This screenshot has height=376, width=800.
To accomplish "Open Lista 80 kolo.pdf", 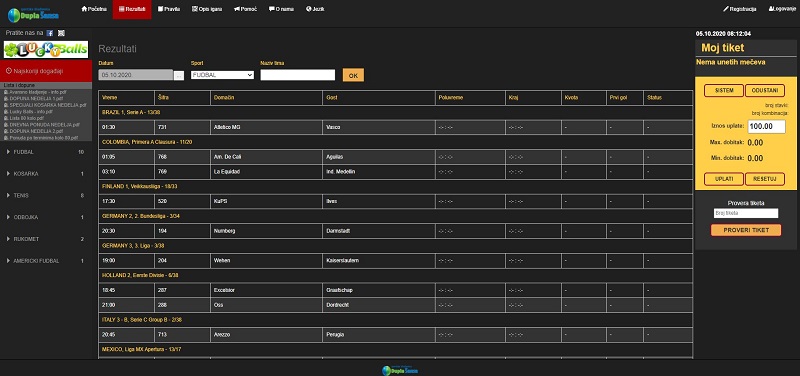I will point(27,118).
